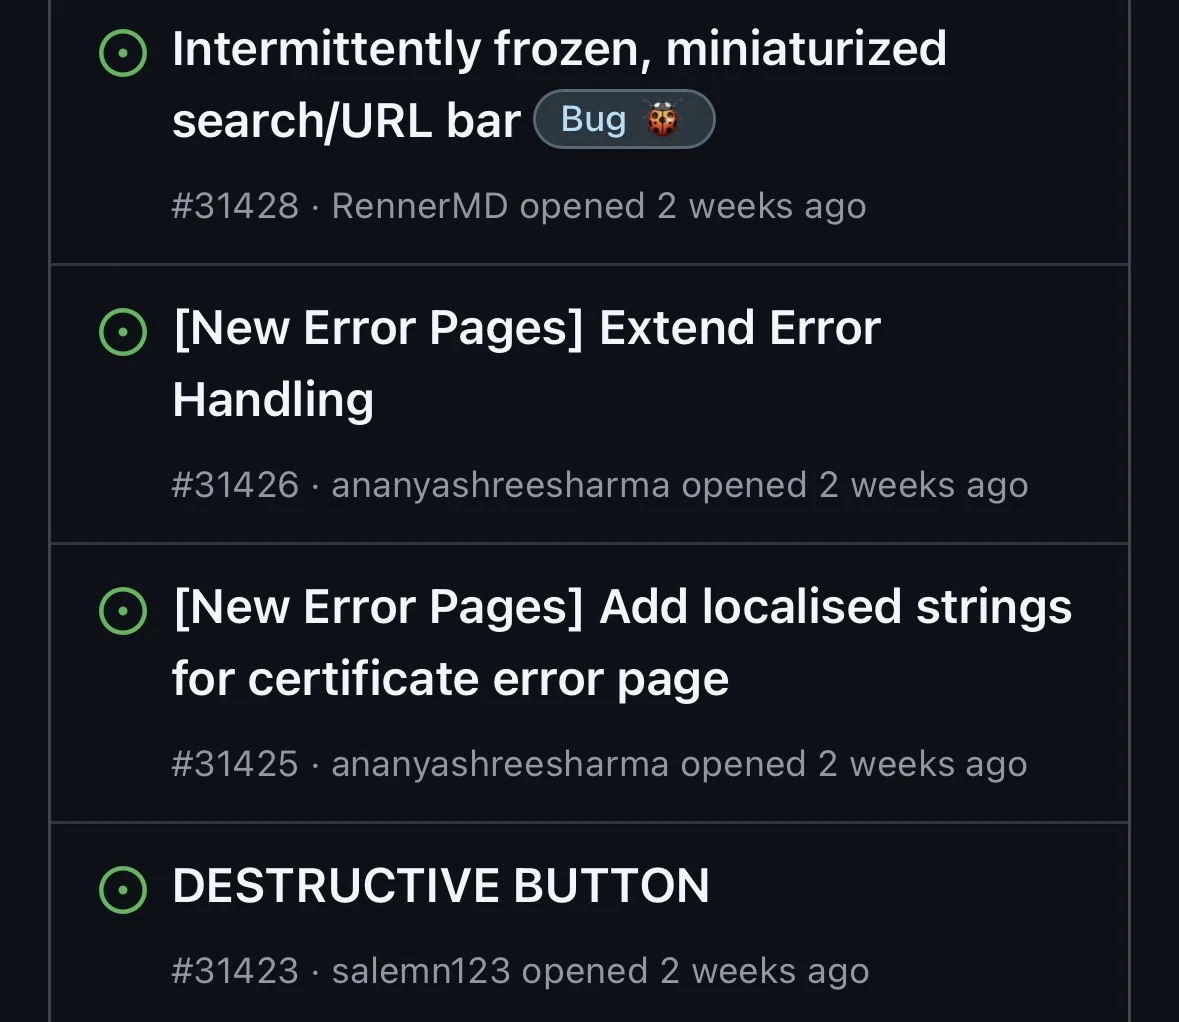Click open-issue icon beside Intermittently frozen search bar
The width and height of the screenshot is (1179, 1022).
point(123,53)
